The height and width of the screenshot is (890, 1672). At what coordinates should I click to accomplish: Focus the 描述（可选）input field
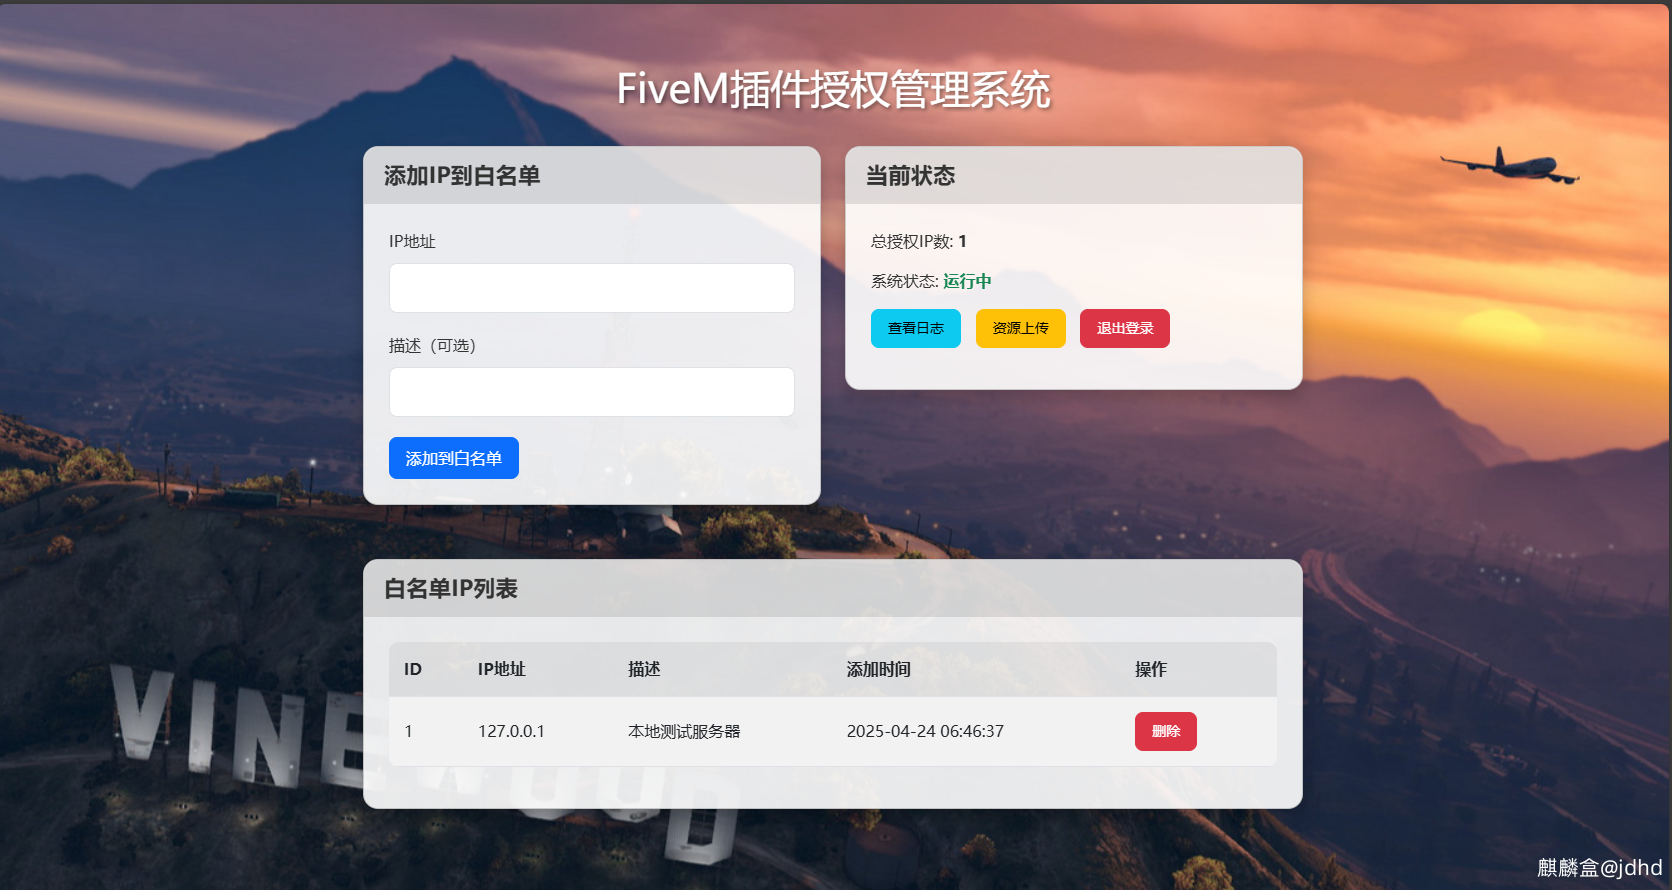pyautogui.click(x=591, y=392)
